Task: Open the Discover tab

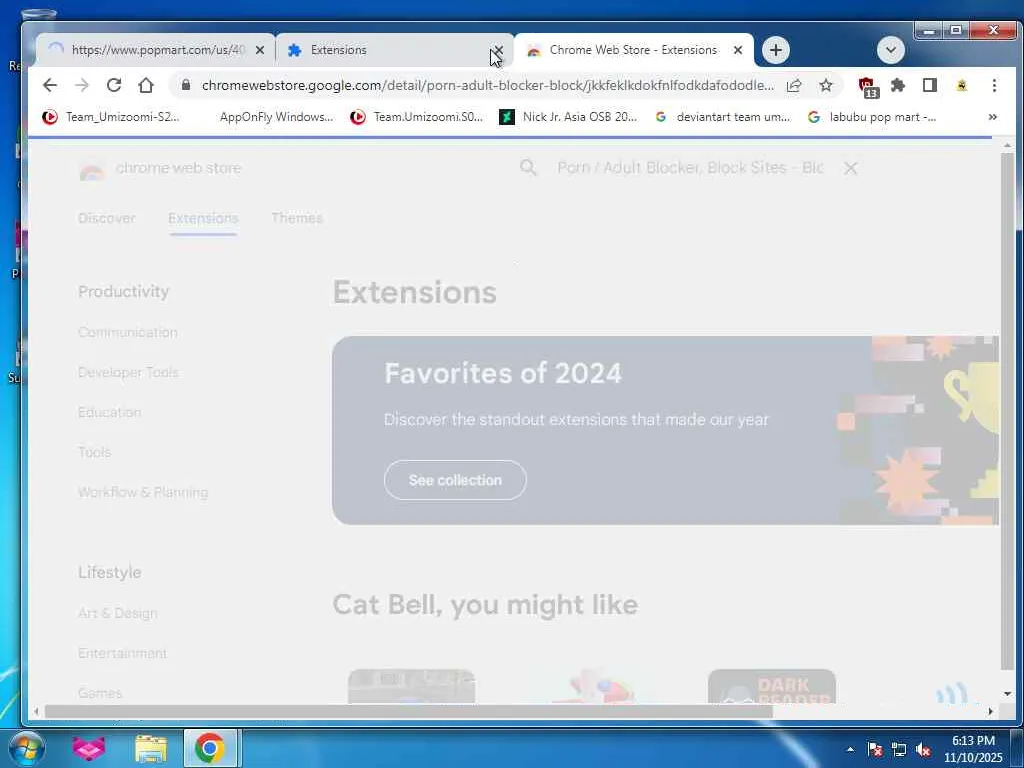Action: [x=106, y=218]
